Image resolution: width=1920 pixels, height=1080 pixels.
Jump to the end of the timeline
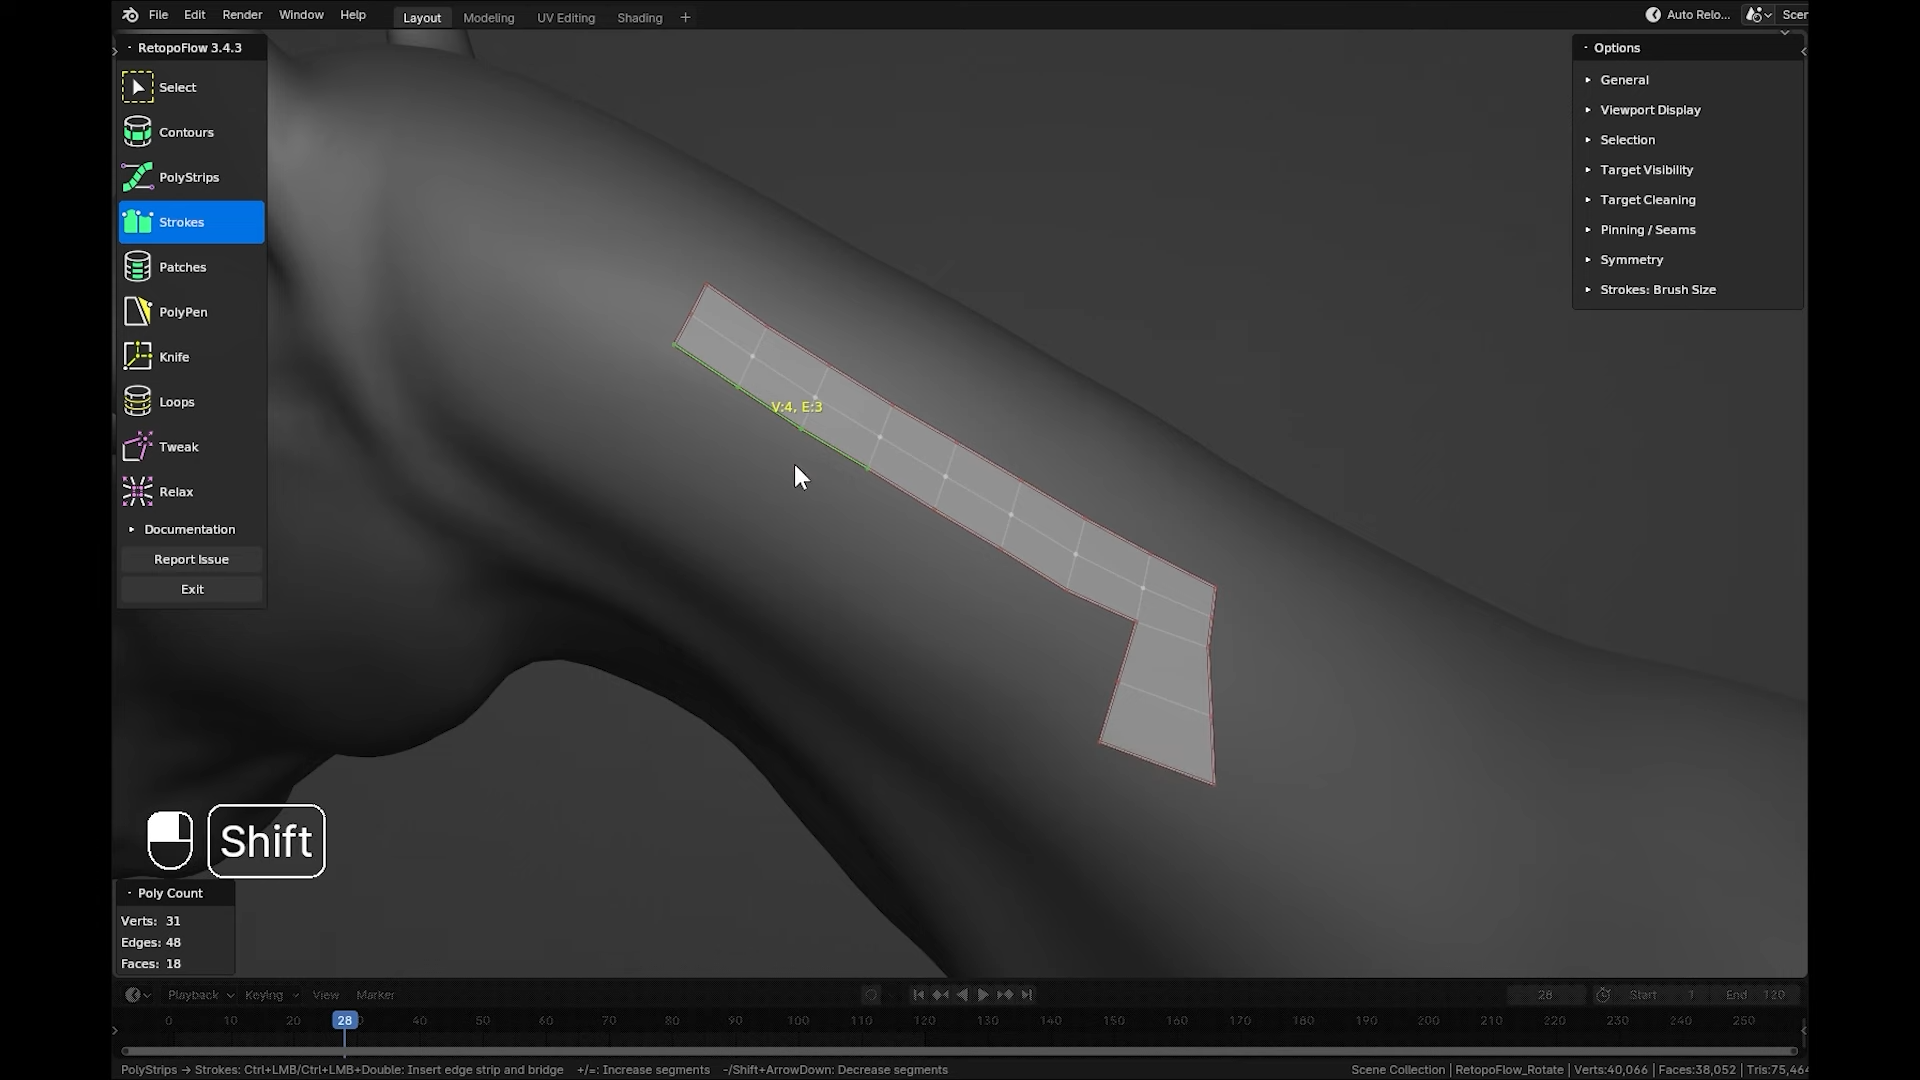click(1028, 994)
